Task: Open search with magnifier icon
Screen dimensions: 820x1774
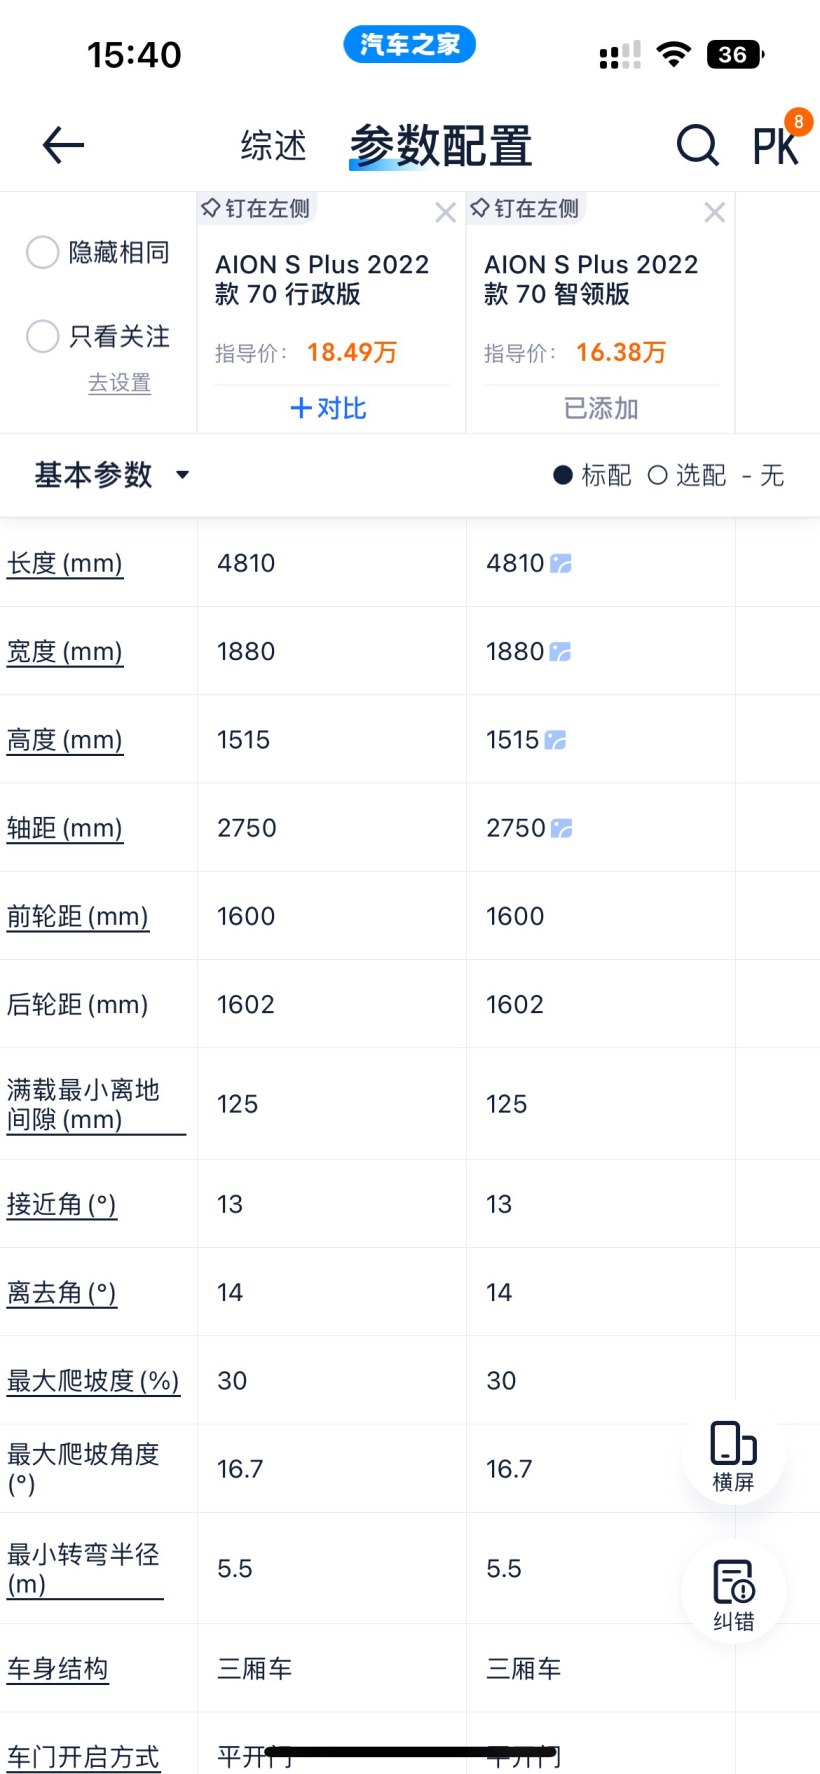Action: (x=697, y=146)
